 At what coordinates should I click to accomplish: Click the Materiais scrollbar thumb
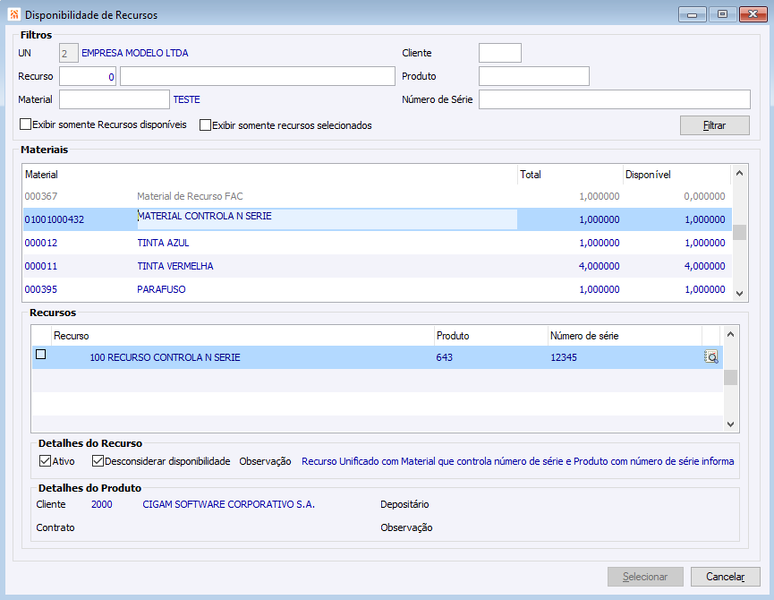pyautogui.click(x=739, y=232)
